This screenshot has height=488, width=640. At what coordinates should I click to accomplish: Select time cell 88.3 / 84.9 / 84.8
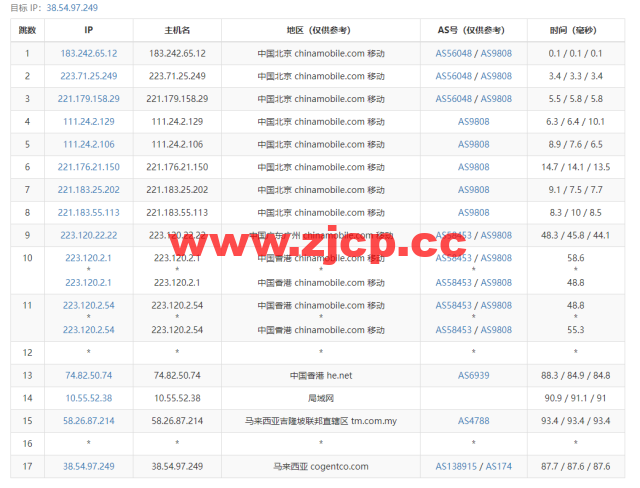(576, 375)
